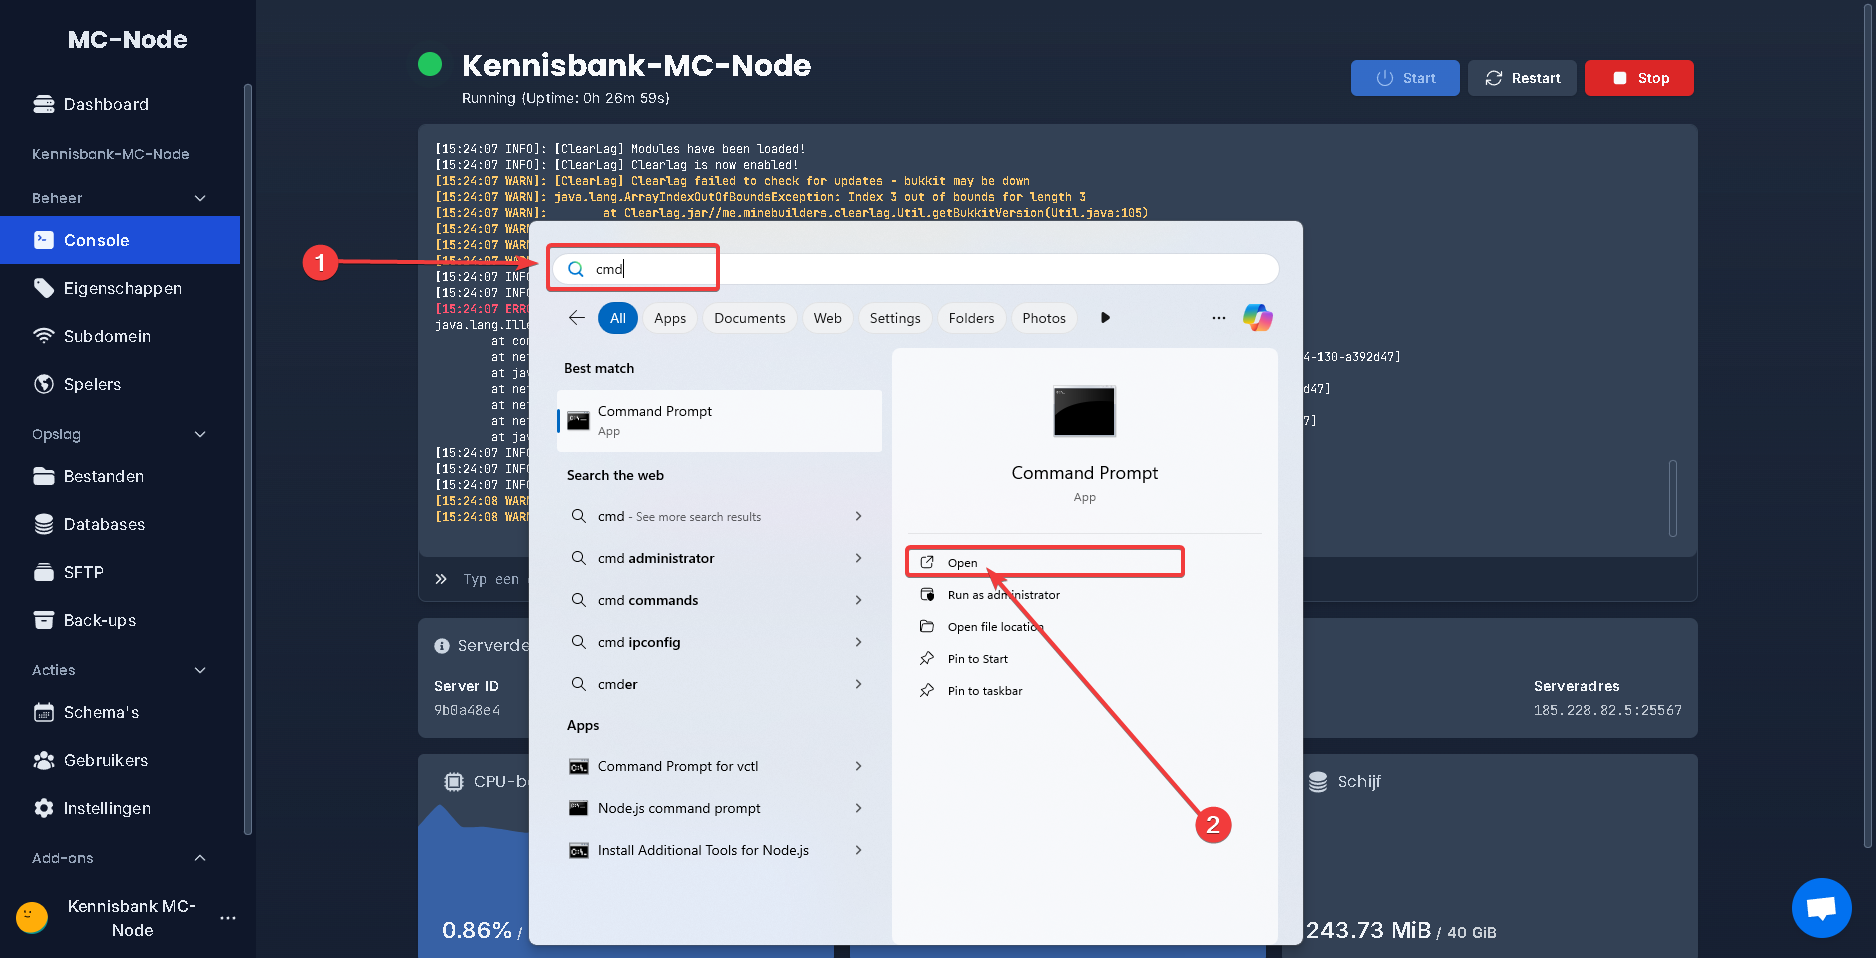Click the three-dot more options in search
Image resolution: width=1876 pixels, height=958 pixels.
[x=1219, y=318]
